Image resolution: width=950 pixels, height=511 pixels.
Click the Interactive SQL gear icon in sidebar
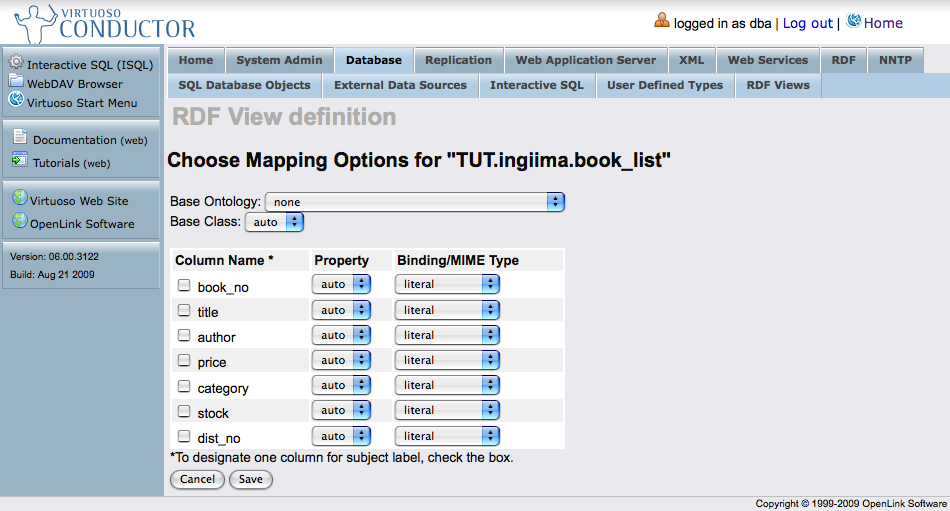click(x=16, y=63)
